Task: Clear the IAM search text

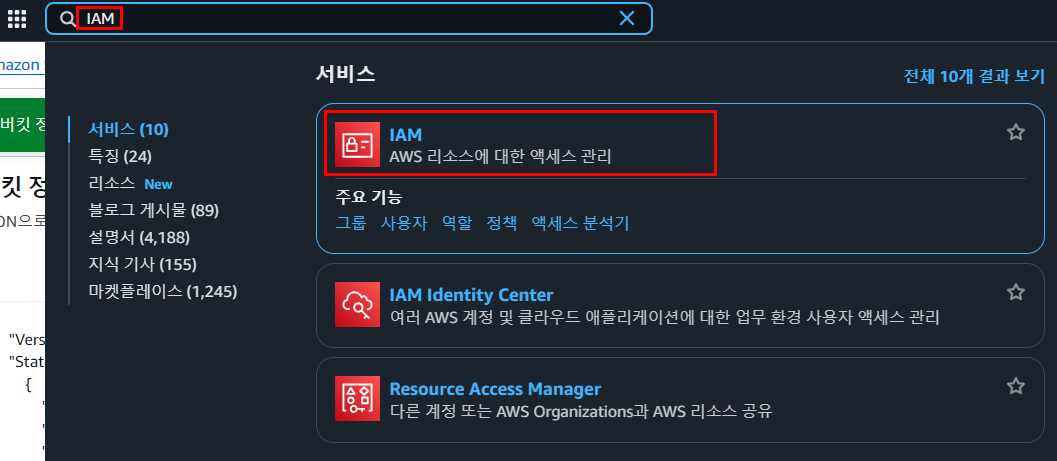Action: 627,19
